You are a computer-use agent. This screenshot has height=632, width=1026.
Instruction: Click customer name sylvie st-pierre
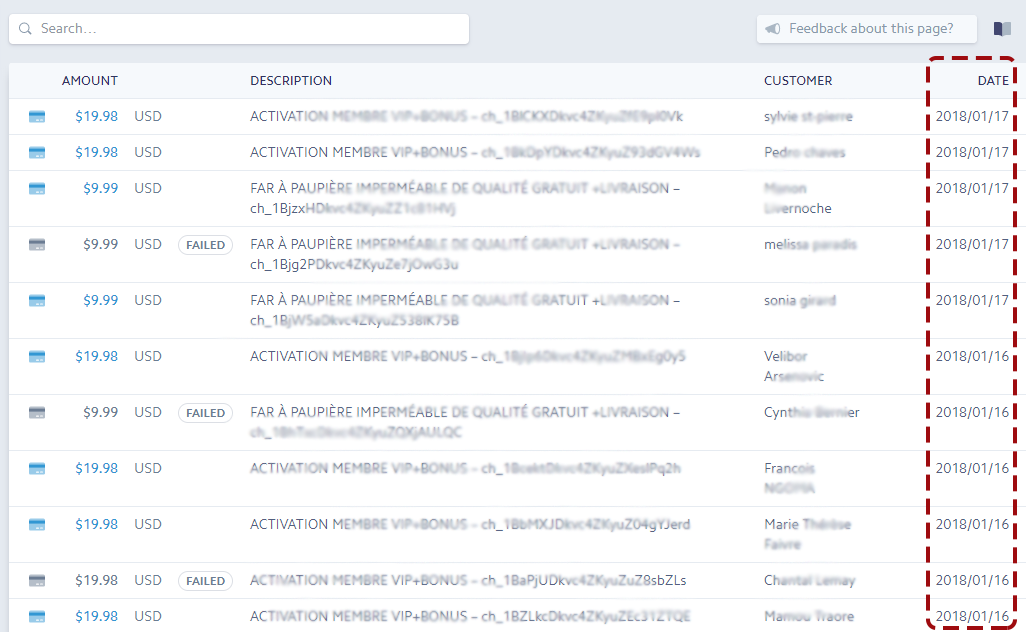click(808, 116)
